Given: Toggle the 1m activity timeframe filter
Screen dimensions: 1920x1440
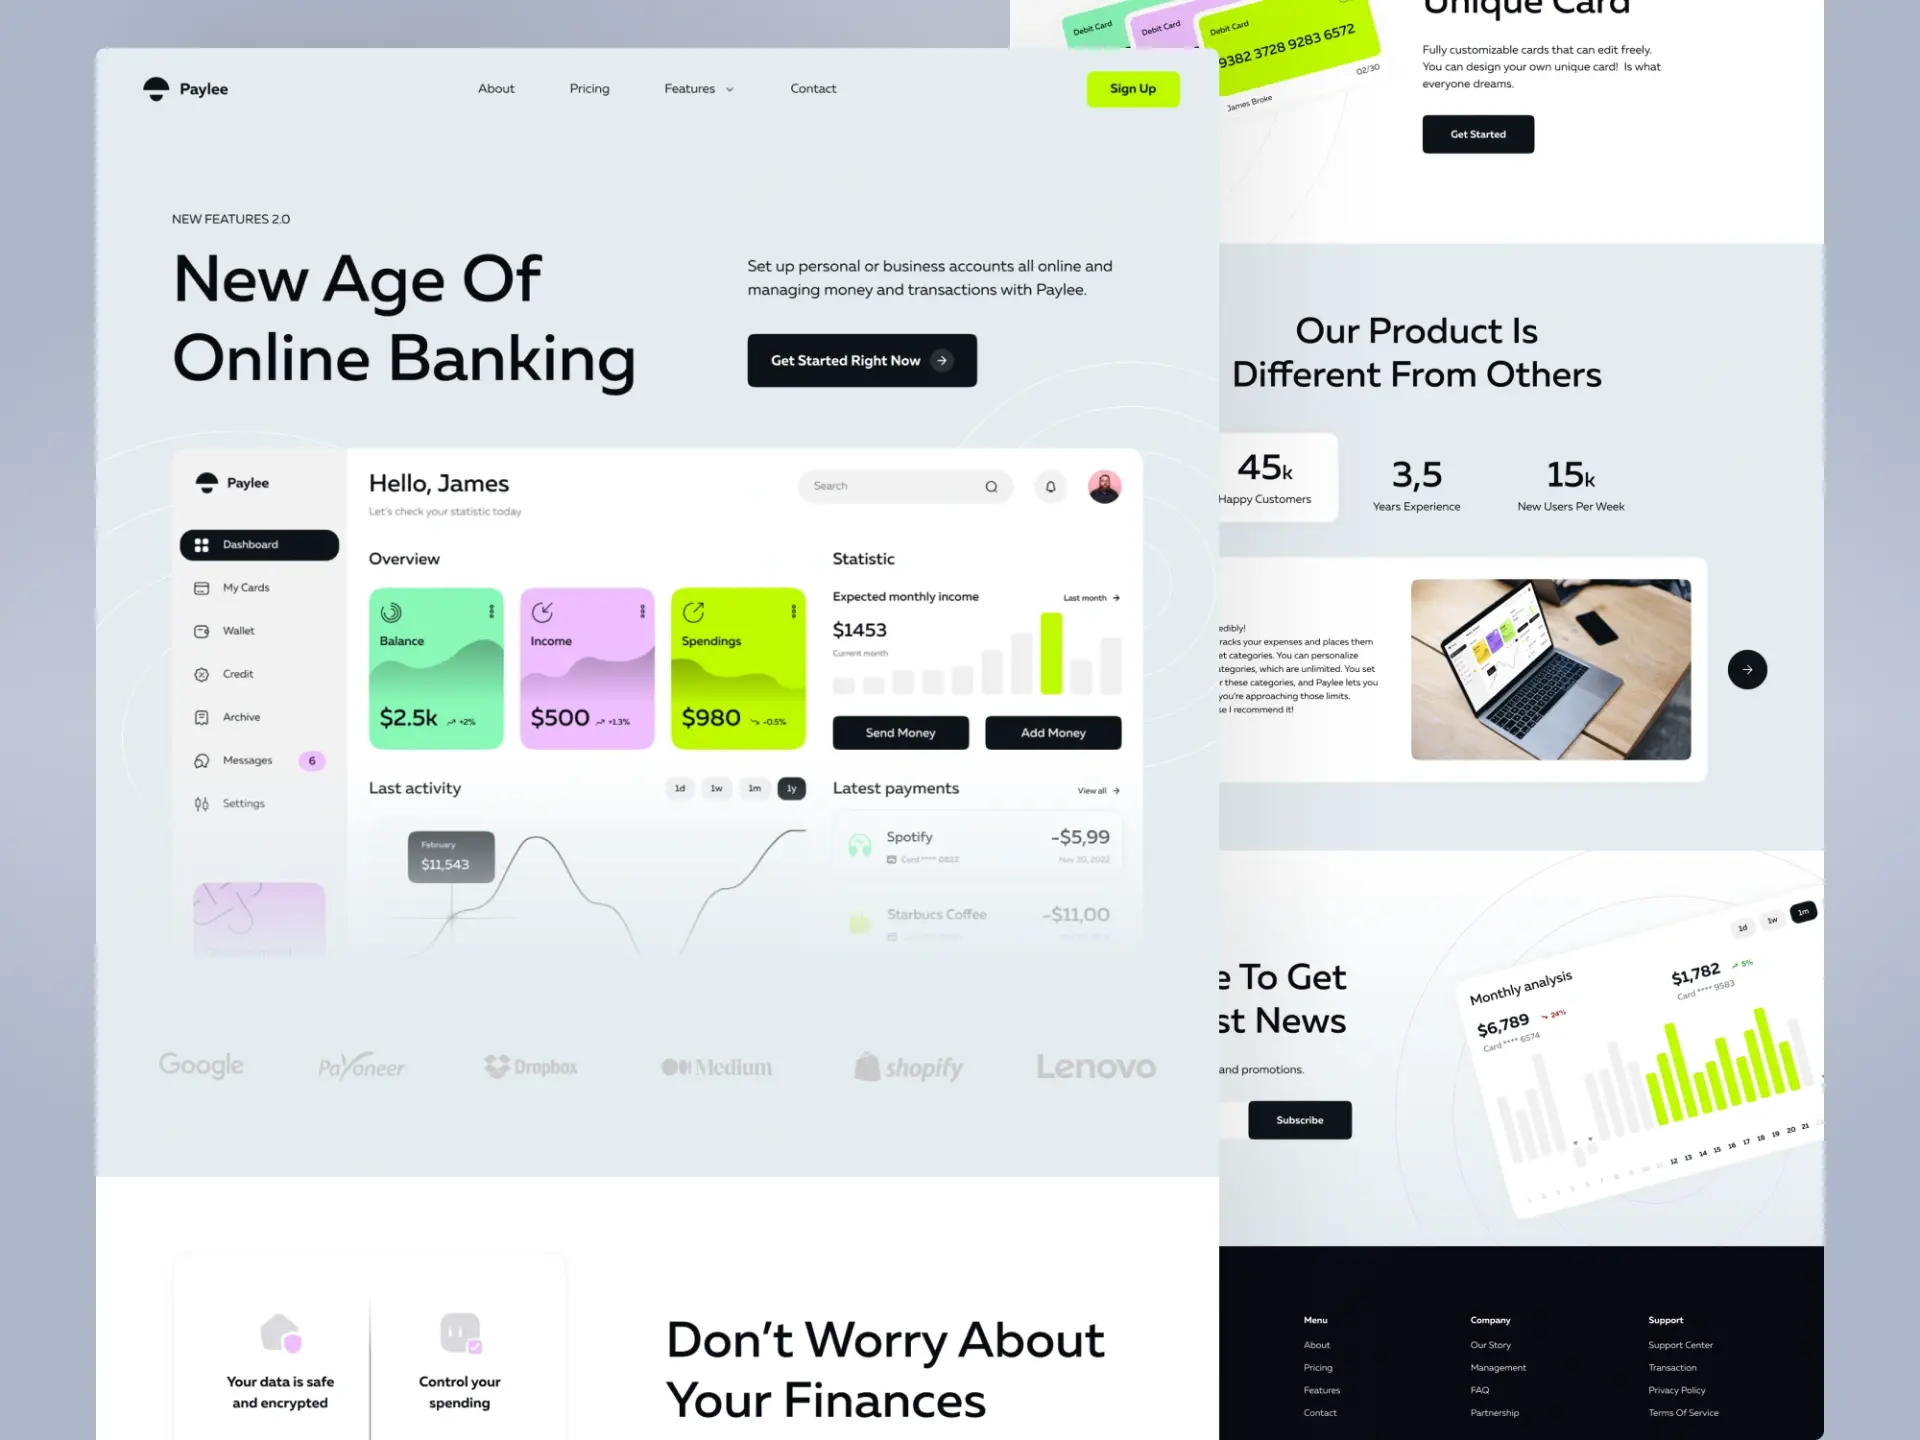Looking at the screenshot, I should 753,788.
